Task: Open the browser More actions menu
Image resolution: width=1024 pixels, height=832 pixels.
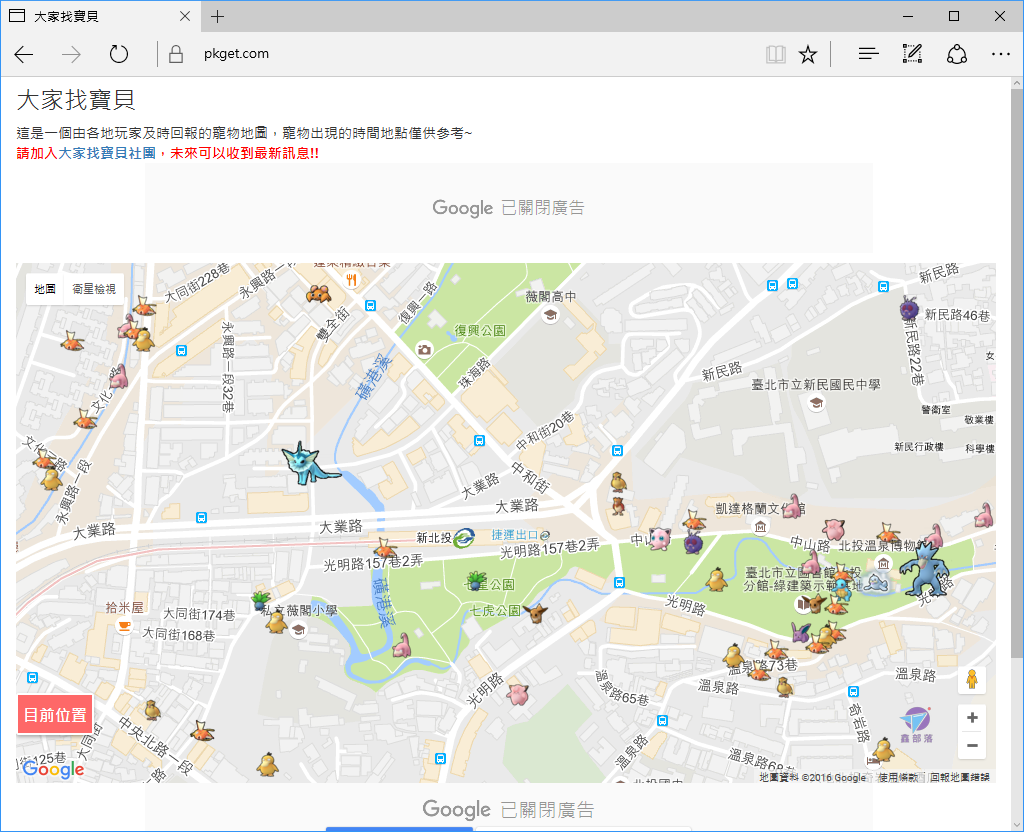Action: (1000, 54)
